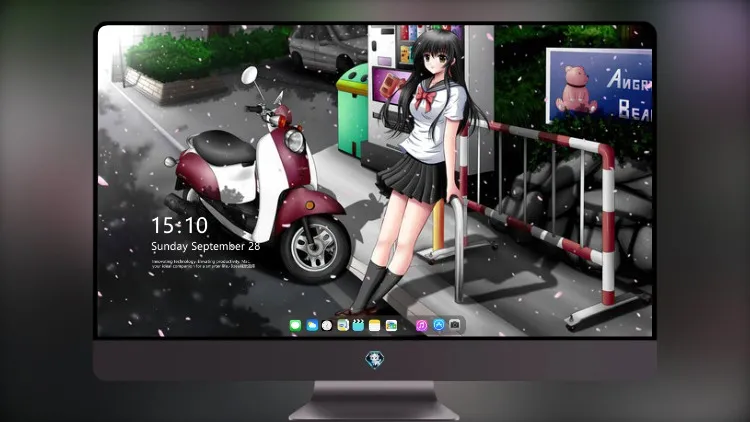This screenshot has width=750, height=422.
Task: Open the Weather app in dock
Action: click(x=312, y=326)
